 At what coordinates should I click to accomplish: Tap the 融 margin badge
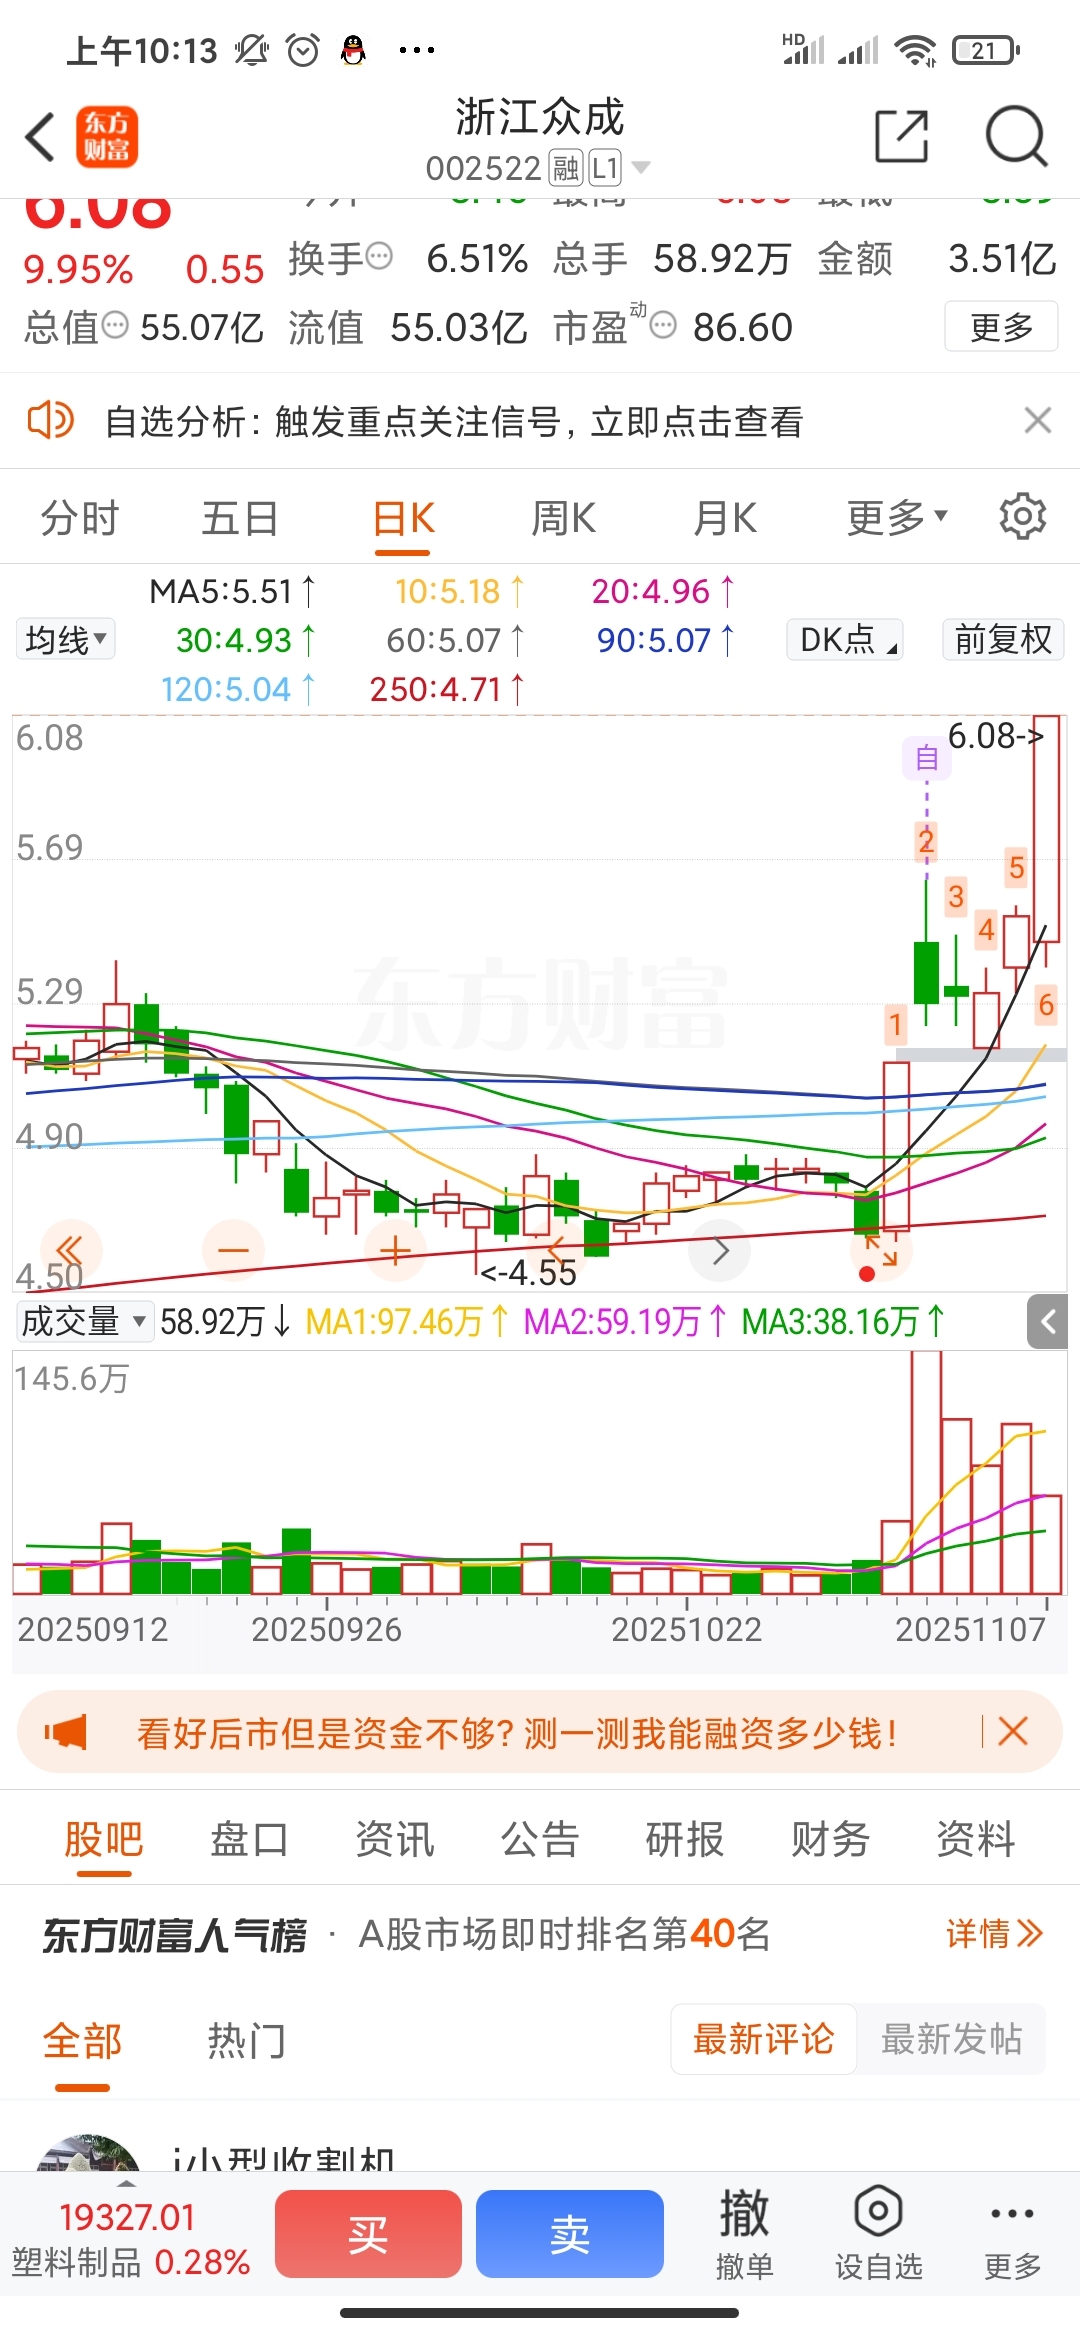tap(566, 168)
